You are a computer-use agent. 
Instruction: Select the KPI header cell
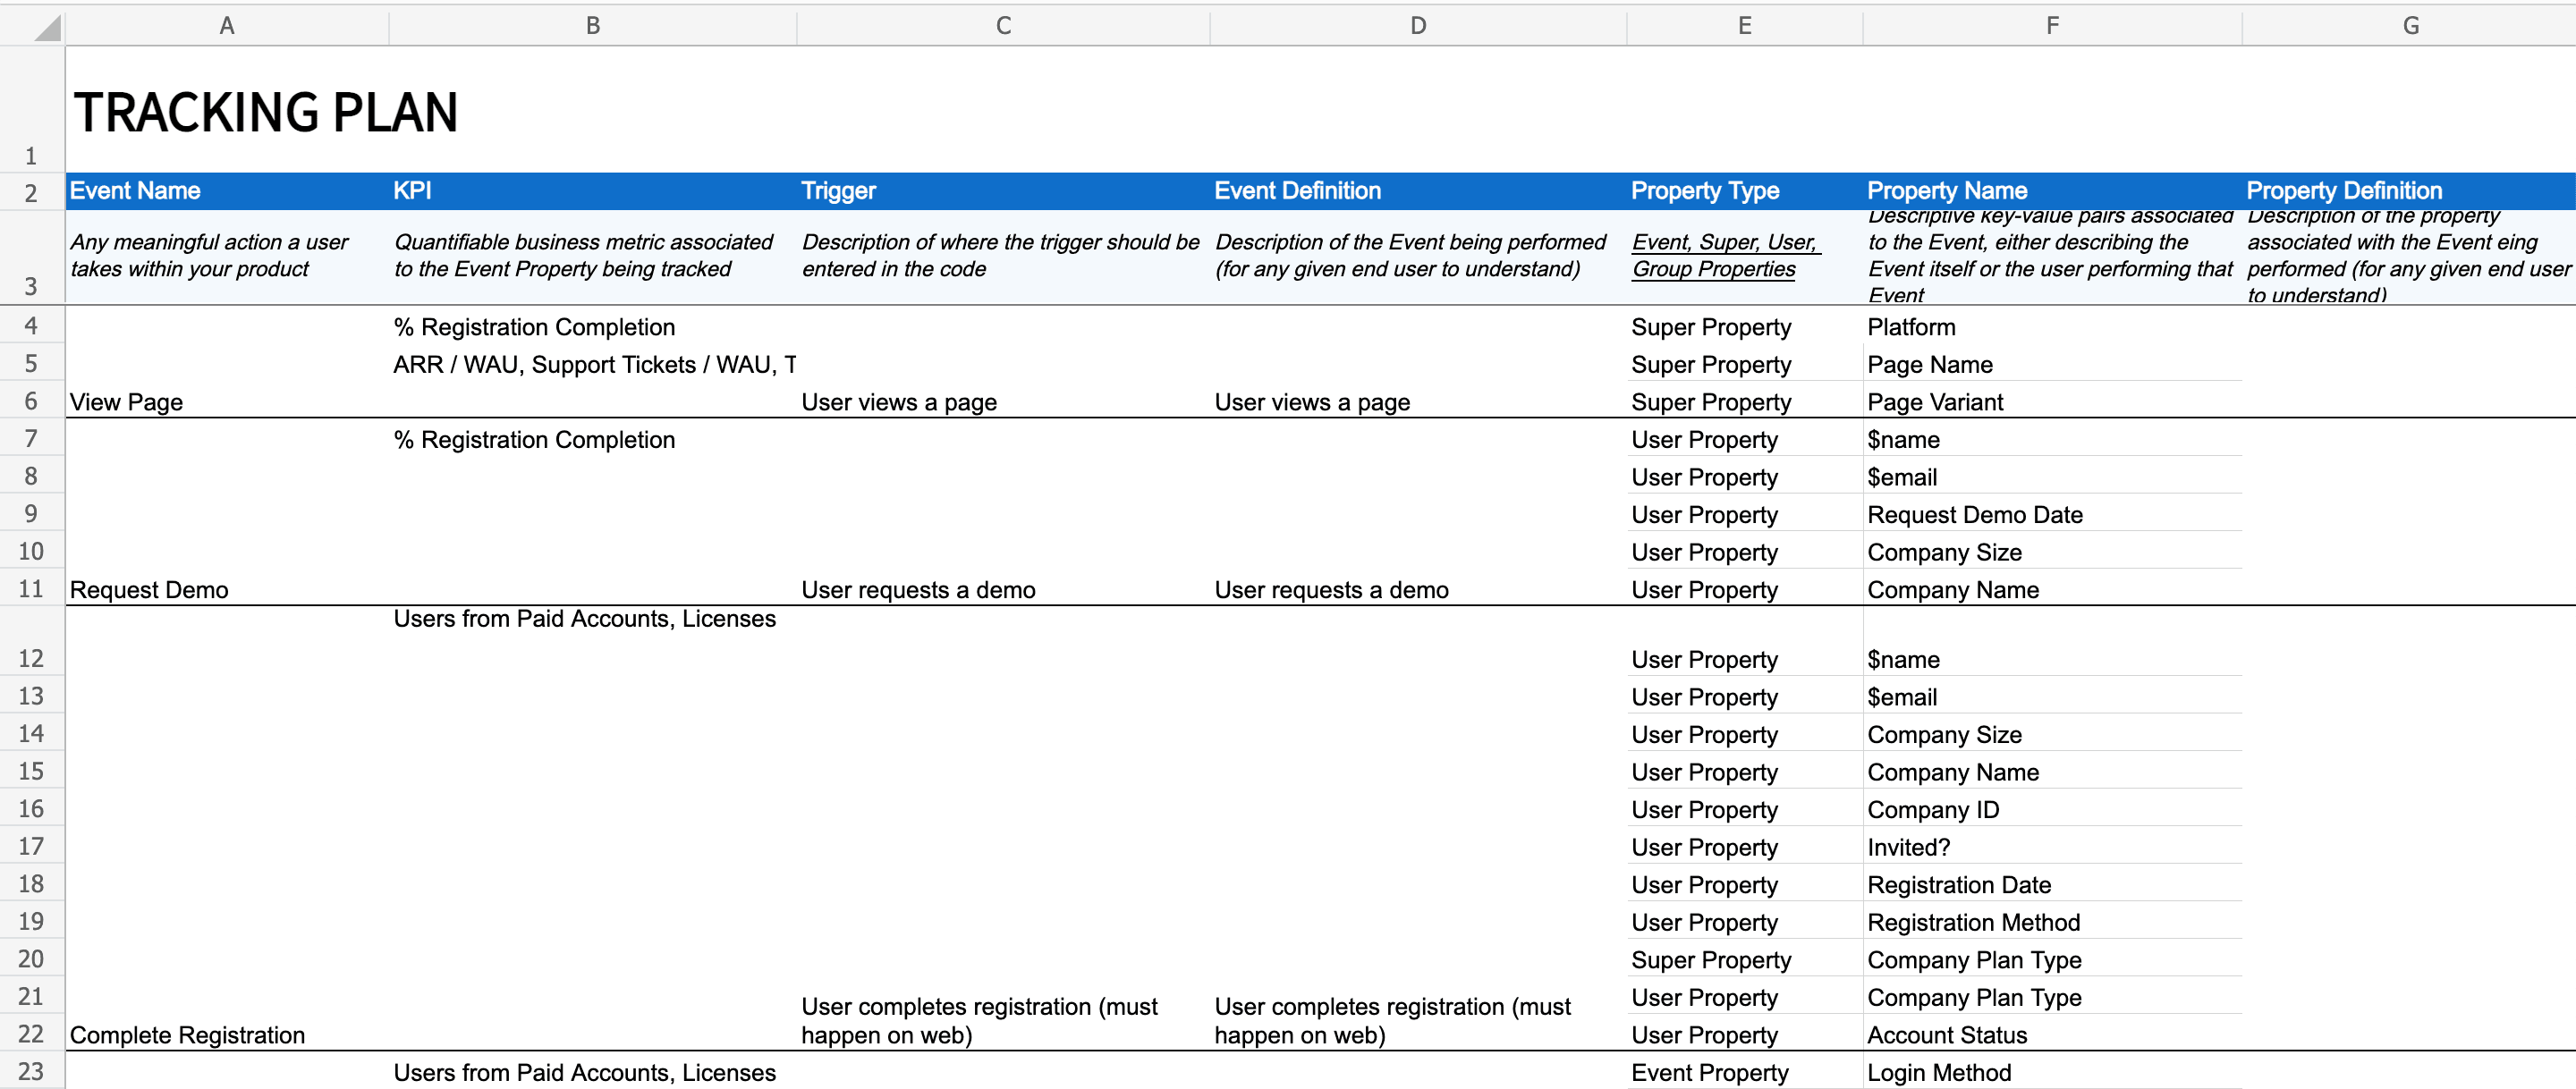click(413, 190)
